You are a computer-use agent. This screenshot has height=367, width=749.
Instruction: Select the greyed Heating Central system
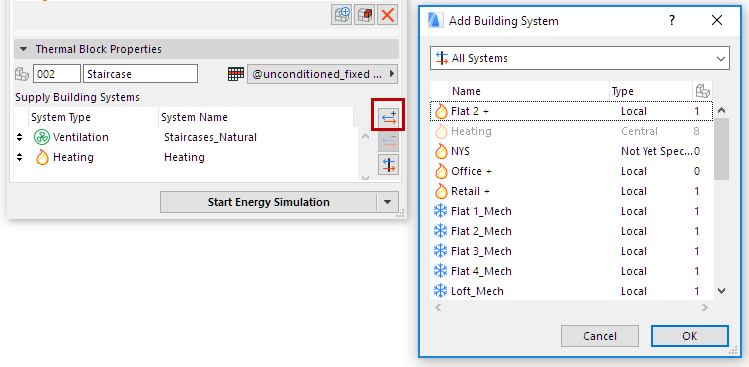pos(571,131)
